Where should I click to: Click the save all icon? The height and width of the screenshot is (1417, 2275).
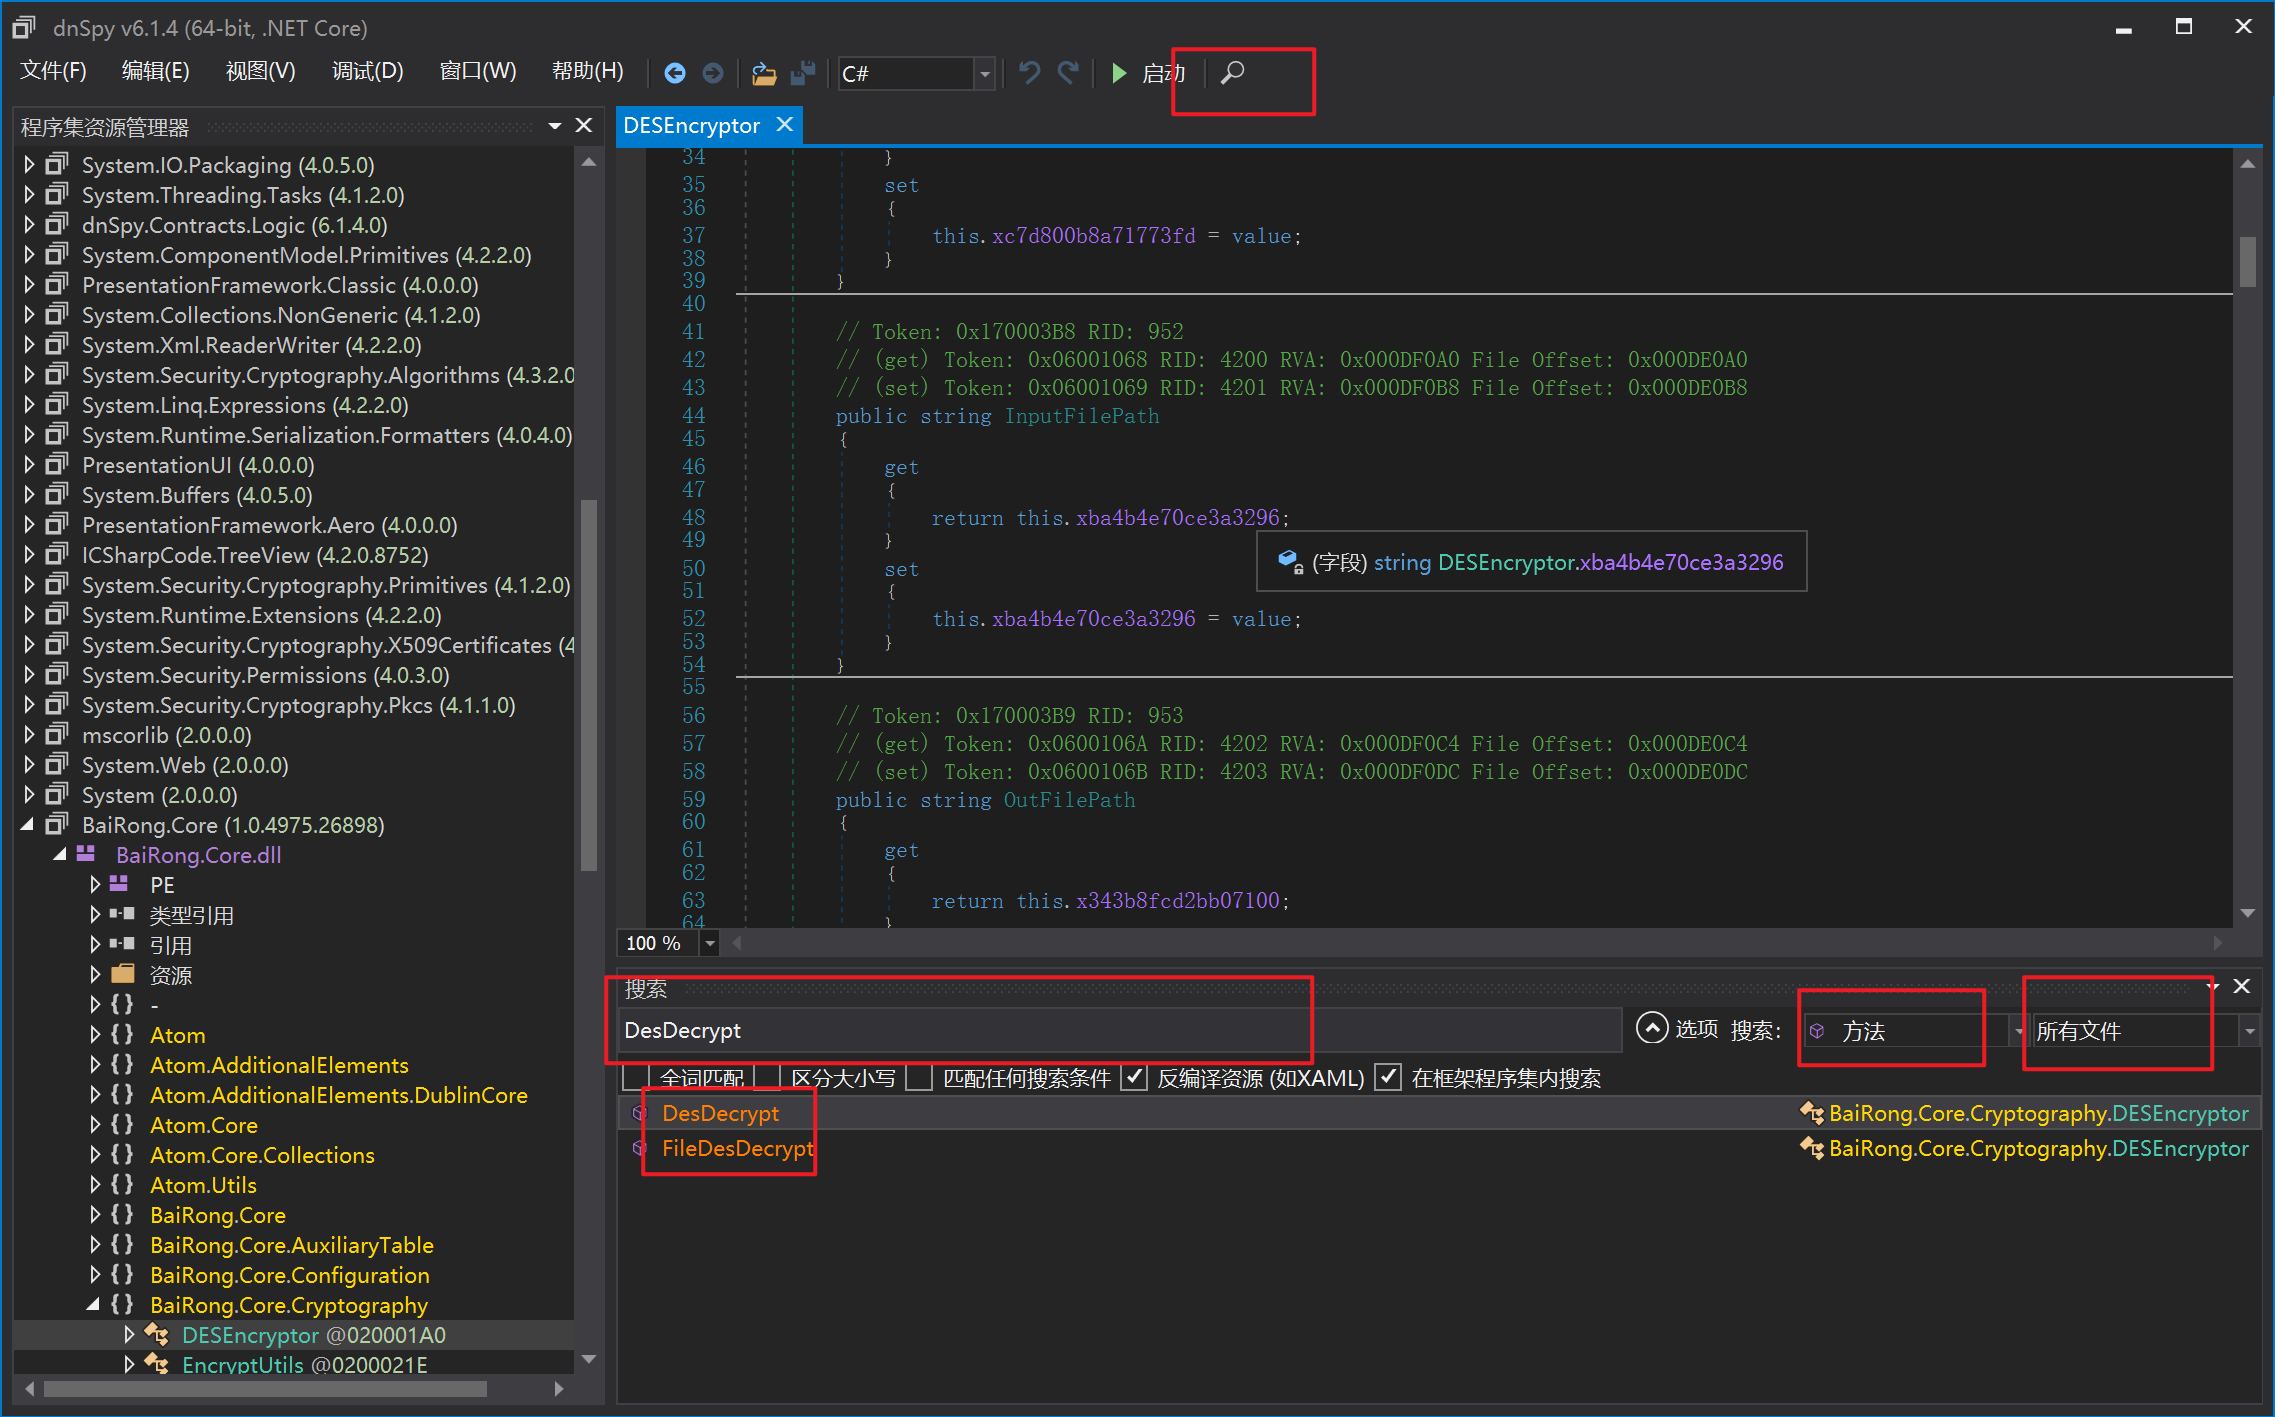click(x=803, y=73)
